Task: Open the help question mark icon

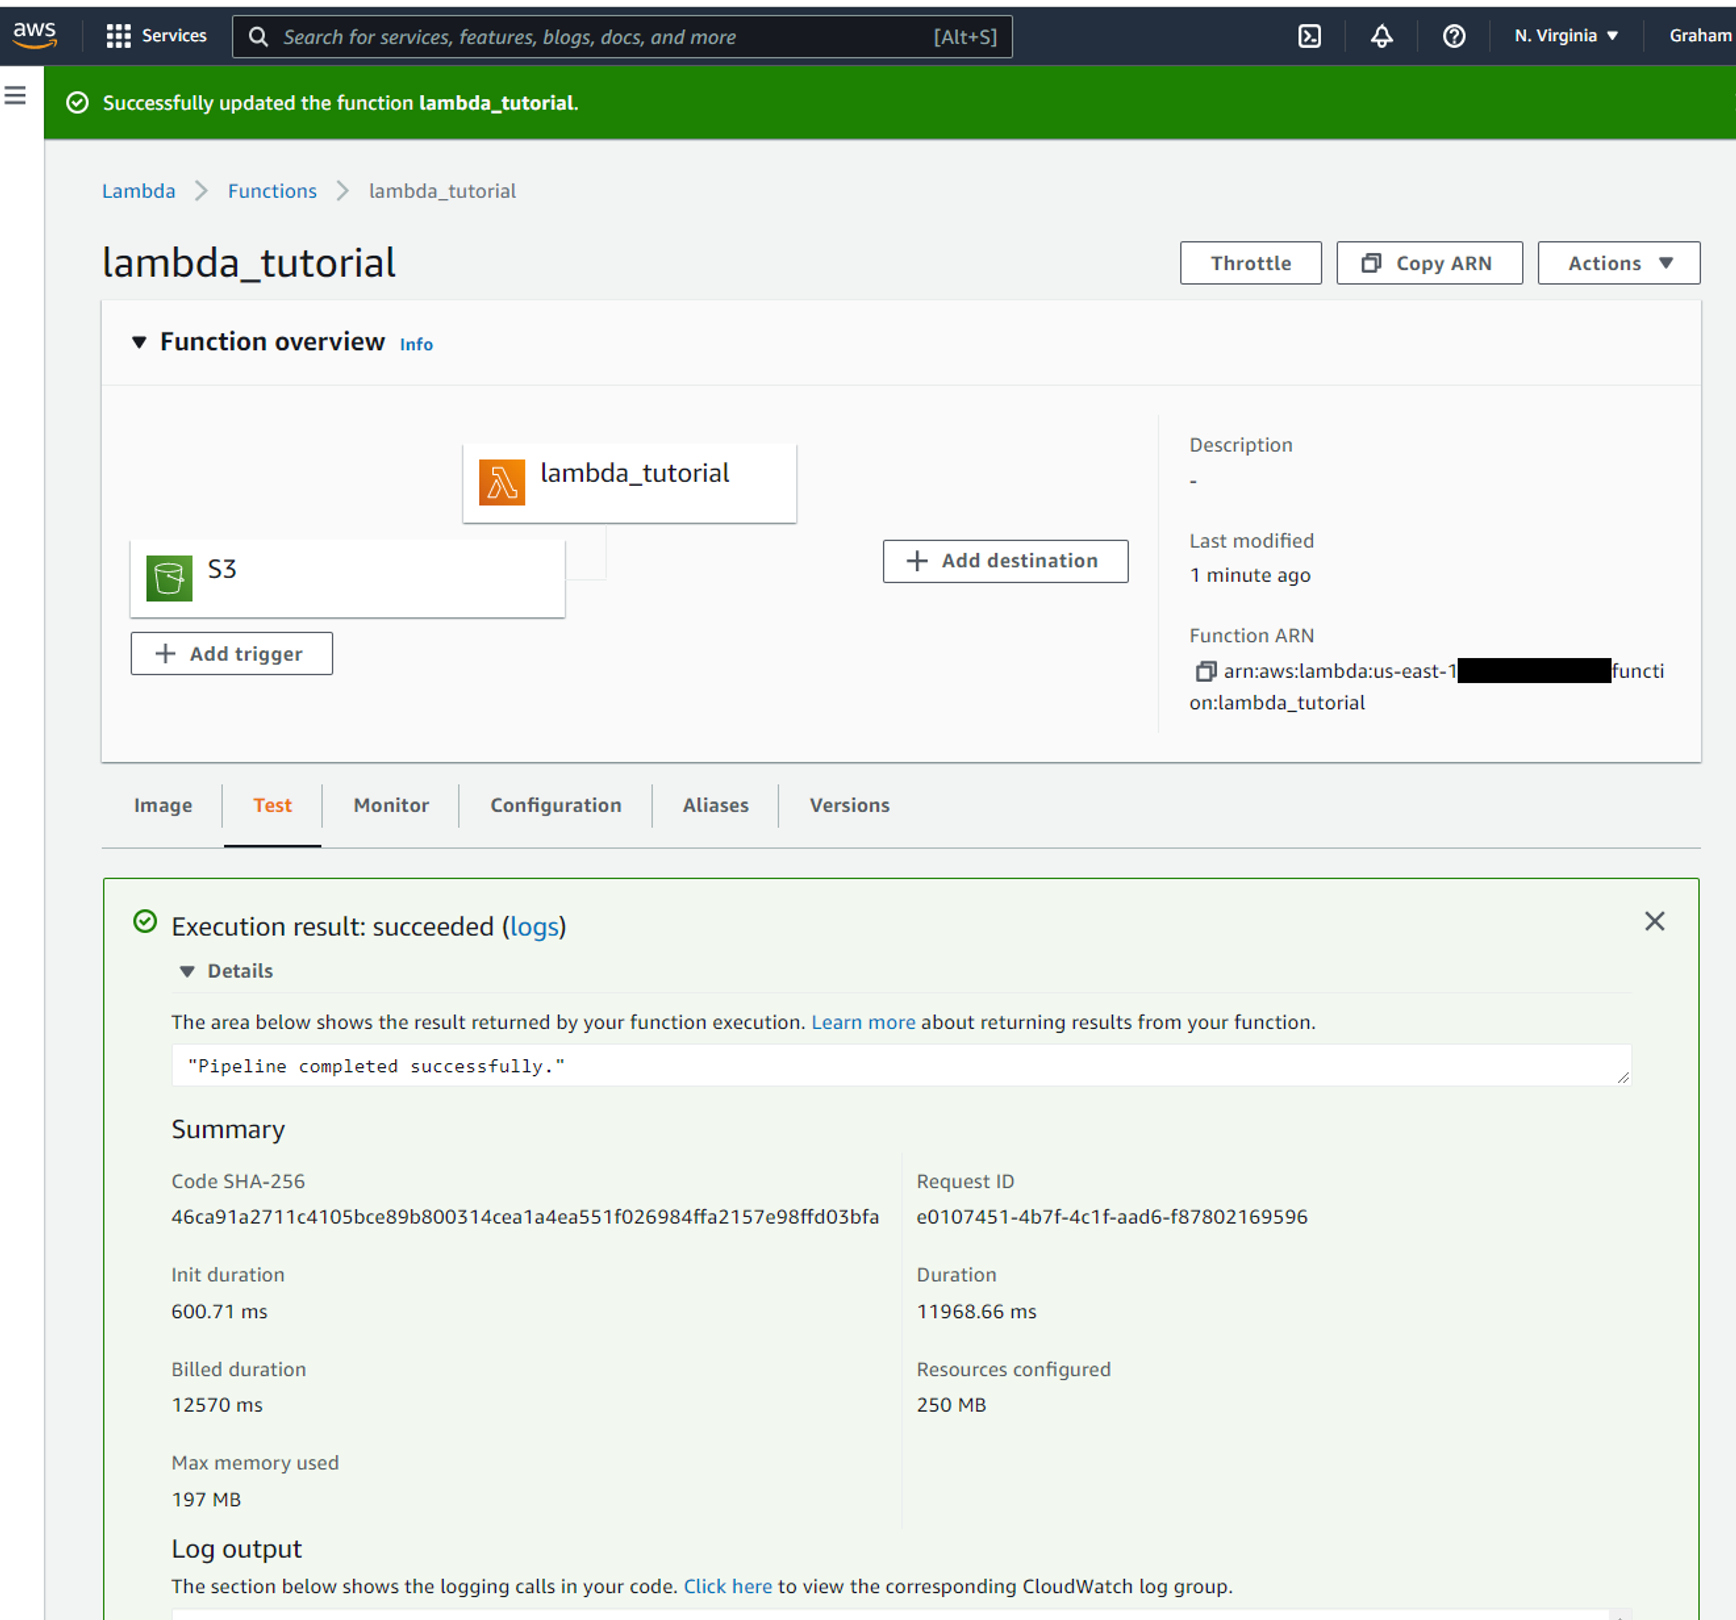Action: (x=1454, y=36)
